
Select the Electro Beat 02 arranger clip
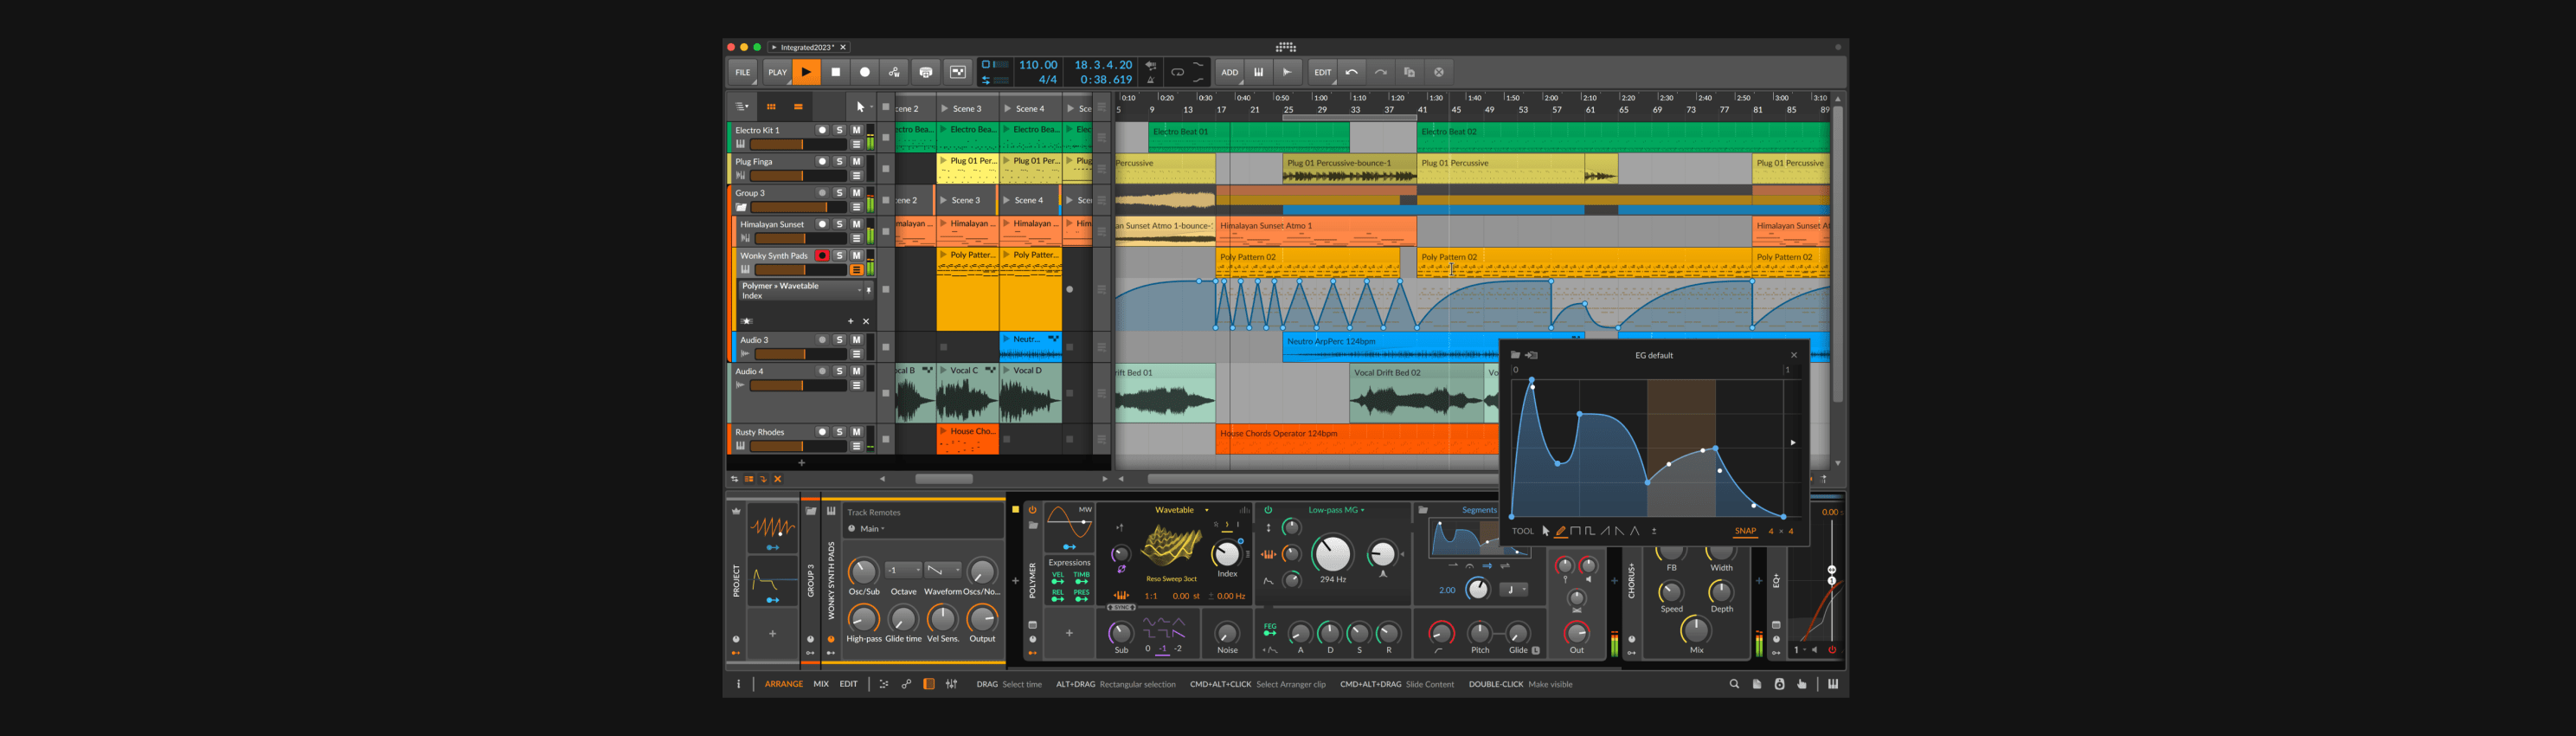1623,137
